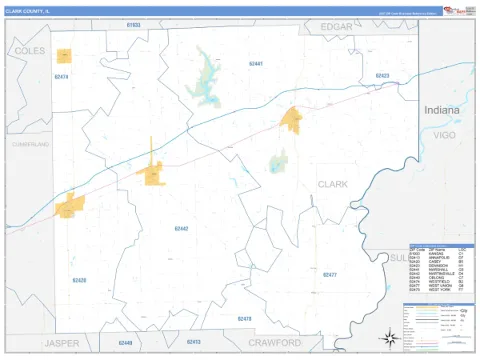Click the ZIP table blue header bar
This screenshot has height=360, width=480.
(x=442, y=246)
